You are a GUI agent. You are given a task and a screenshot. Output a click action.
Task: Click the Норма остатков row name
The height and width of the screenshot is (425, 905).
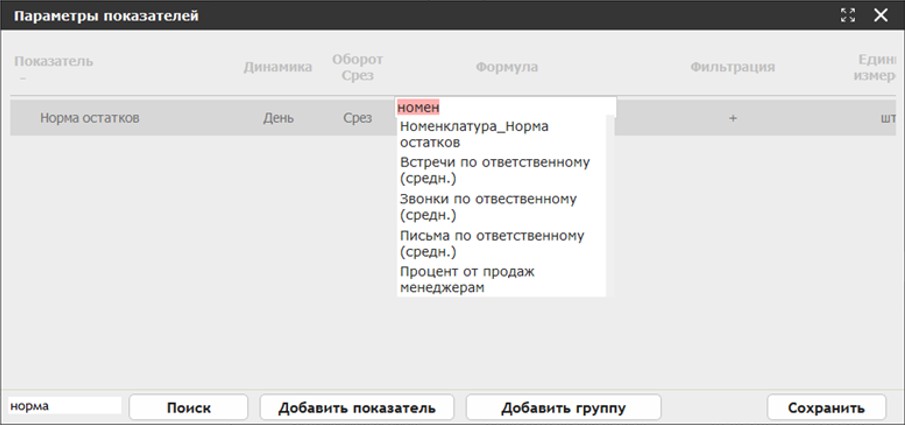coord(89,118)
